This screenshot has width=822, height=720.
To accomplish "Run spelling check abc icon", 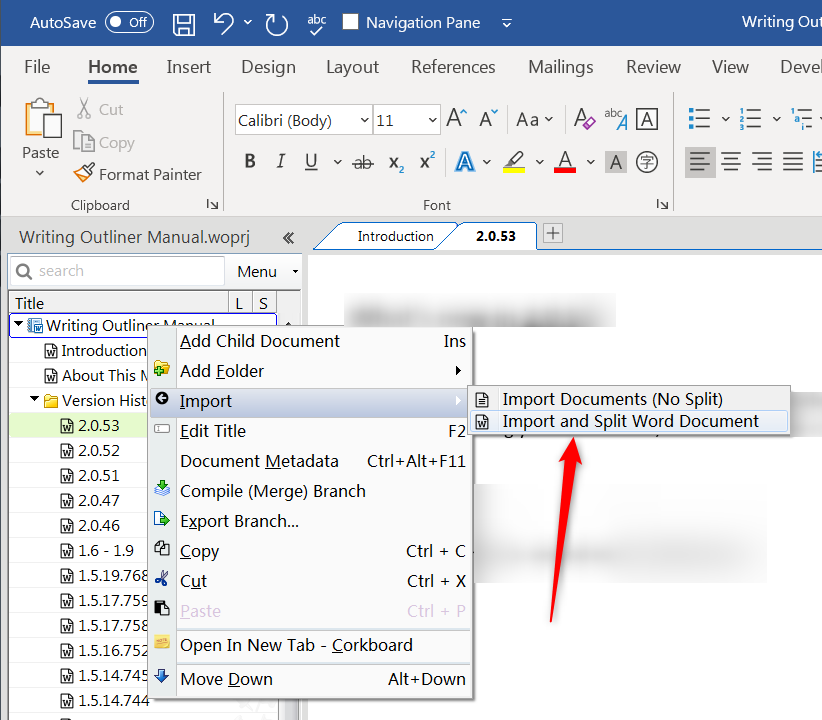I will tap(317, 24).
